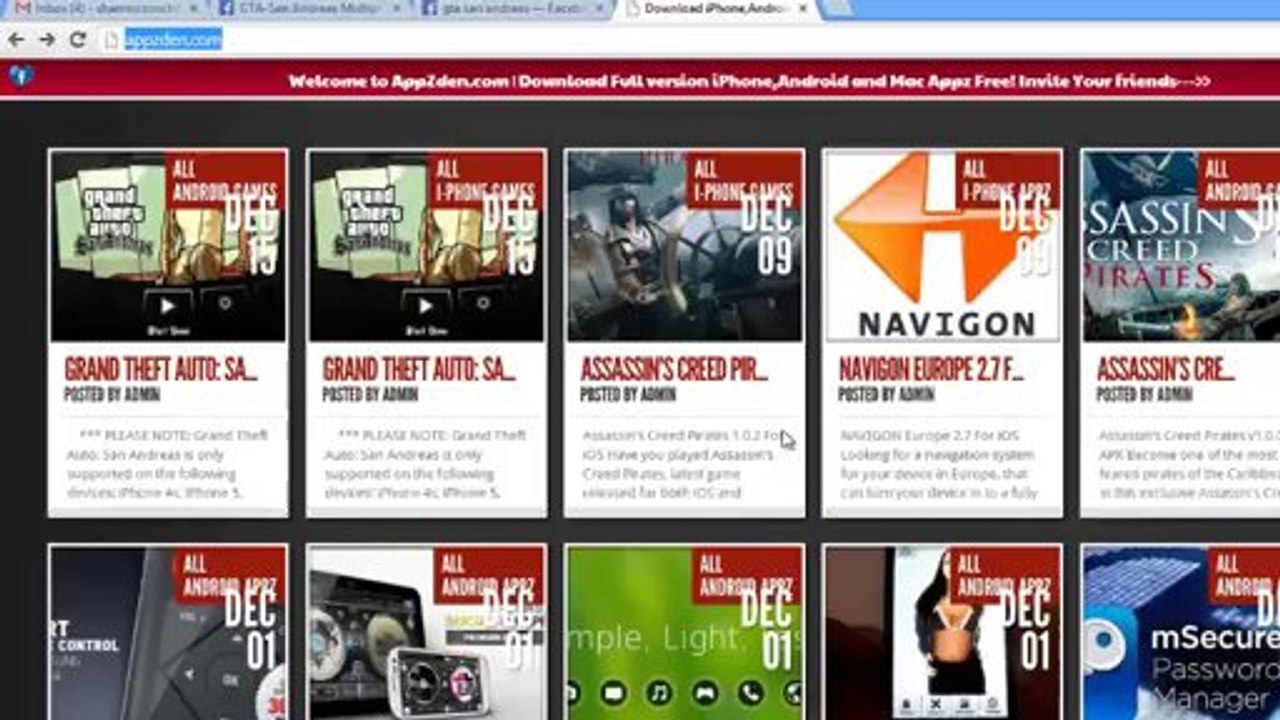Select All Android Appz on the green Simple, Light card
Screen dimensions: 1280x720
pyautogui.click(x=745, y=576)
